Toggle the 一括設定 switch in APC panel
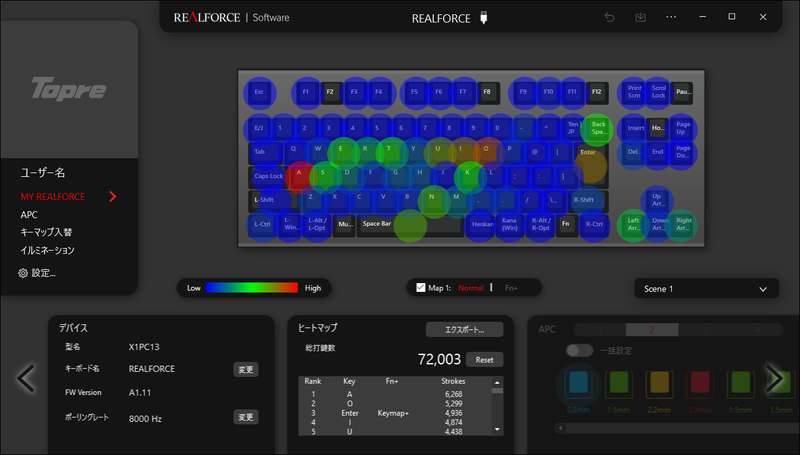The width and height of the screenshot is (800, 455). coord(579,350)
